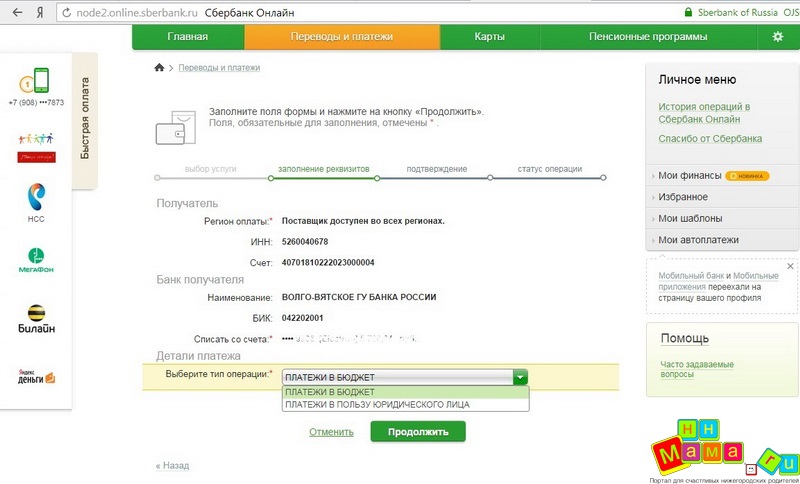Screen dimensions: 800x484
Task: Select the ИНН value 5260040678
Action: click(x=305, y=242)
